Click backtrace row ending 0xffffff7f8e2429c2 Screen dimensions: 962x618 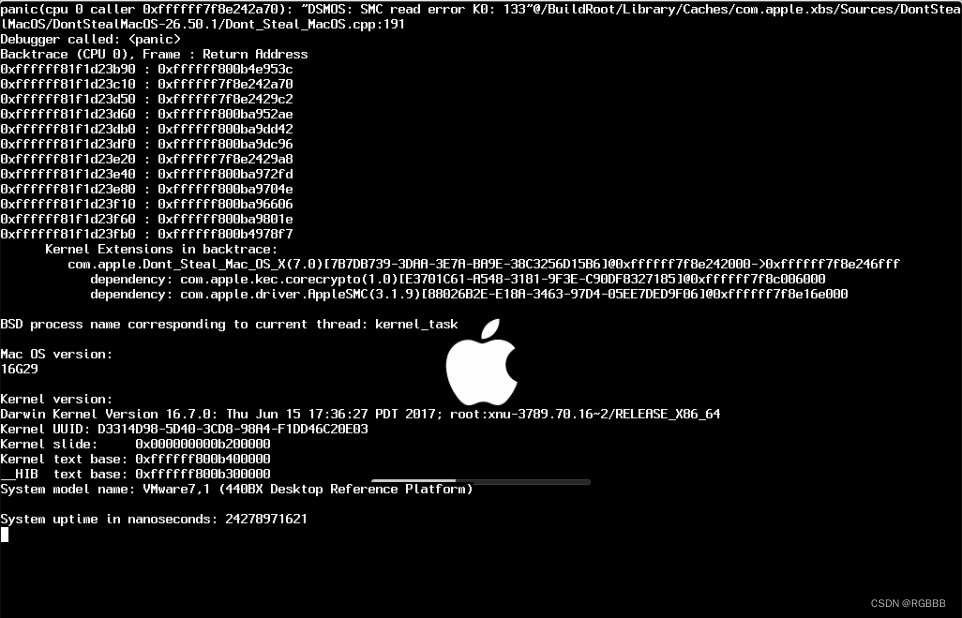147,99
